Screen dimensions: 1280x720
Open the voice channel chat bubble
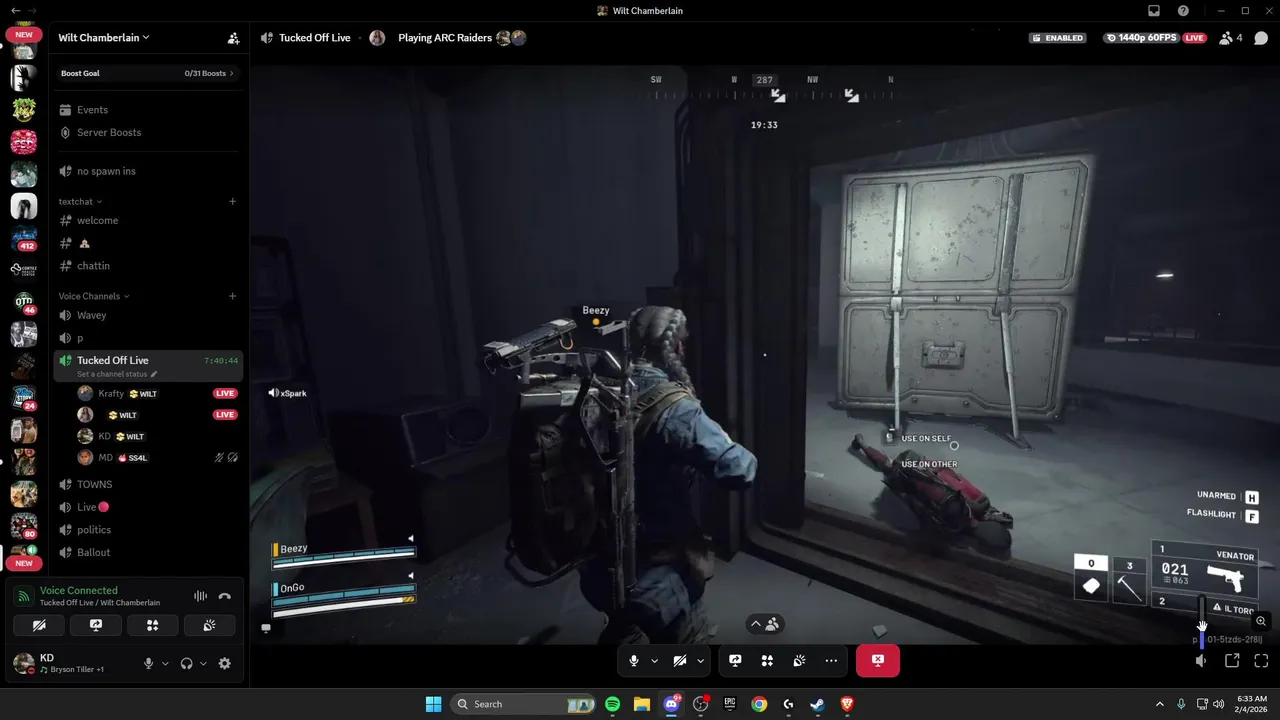1261,38
